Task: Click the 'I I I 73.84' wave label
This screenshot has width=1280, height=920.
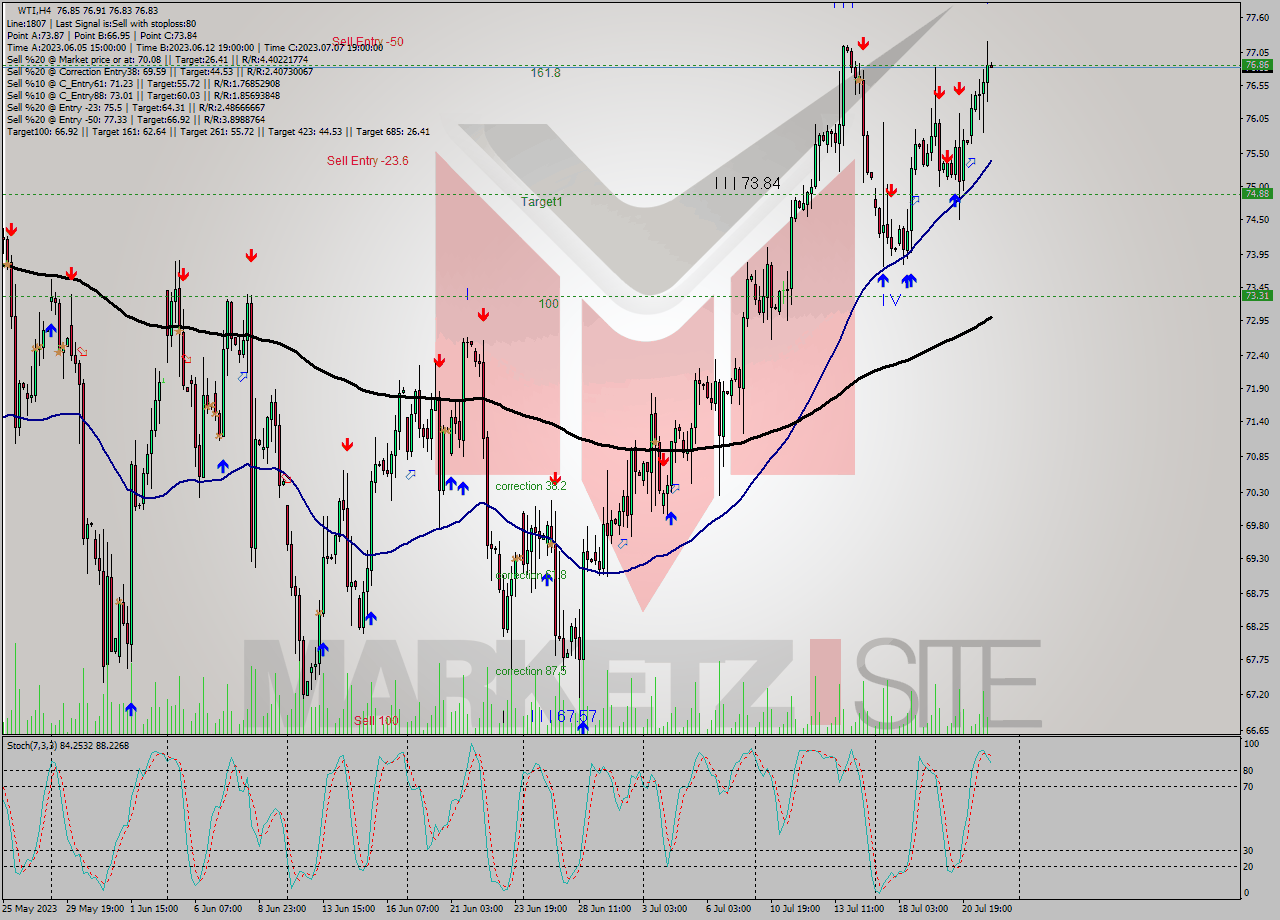Action: (747, 183)
